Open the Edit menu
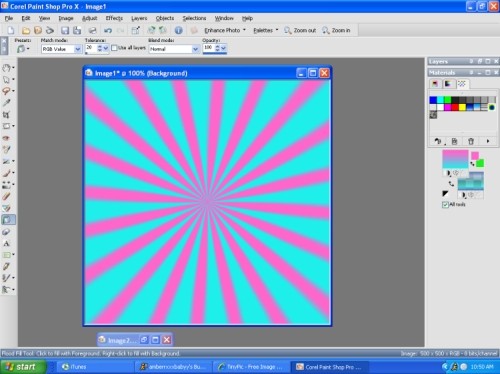Screen dimensions: 500x374 coord(26,18)
